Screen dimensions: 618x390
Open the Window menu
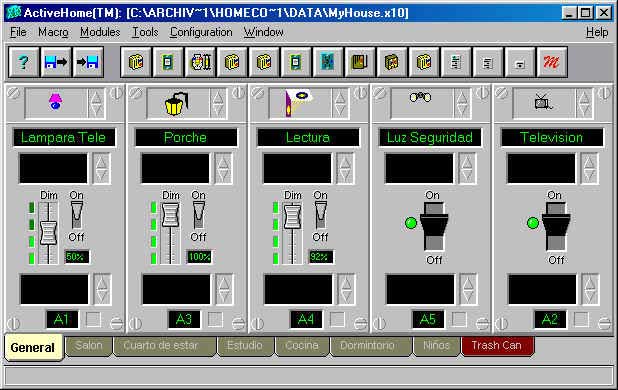click(263, 32)
